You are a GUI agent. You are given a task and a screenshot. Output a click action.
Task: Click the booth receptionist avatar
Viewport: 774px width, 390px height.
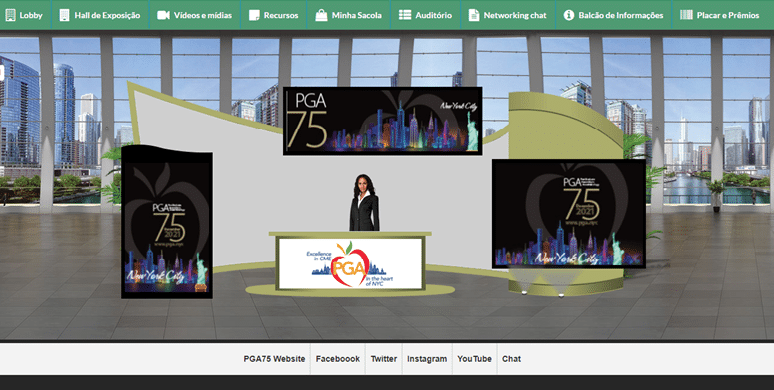[364, 202]
